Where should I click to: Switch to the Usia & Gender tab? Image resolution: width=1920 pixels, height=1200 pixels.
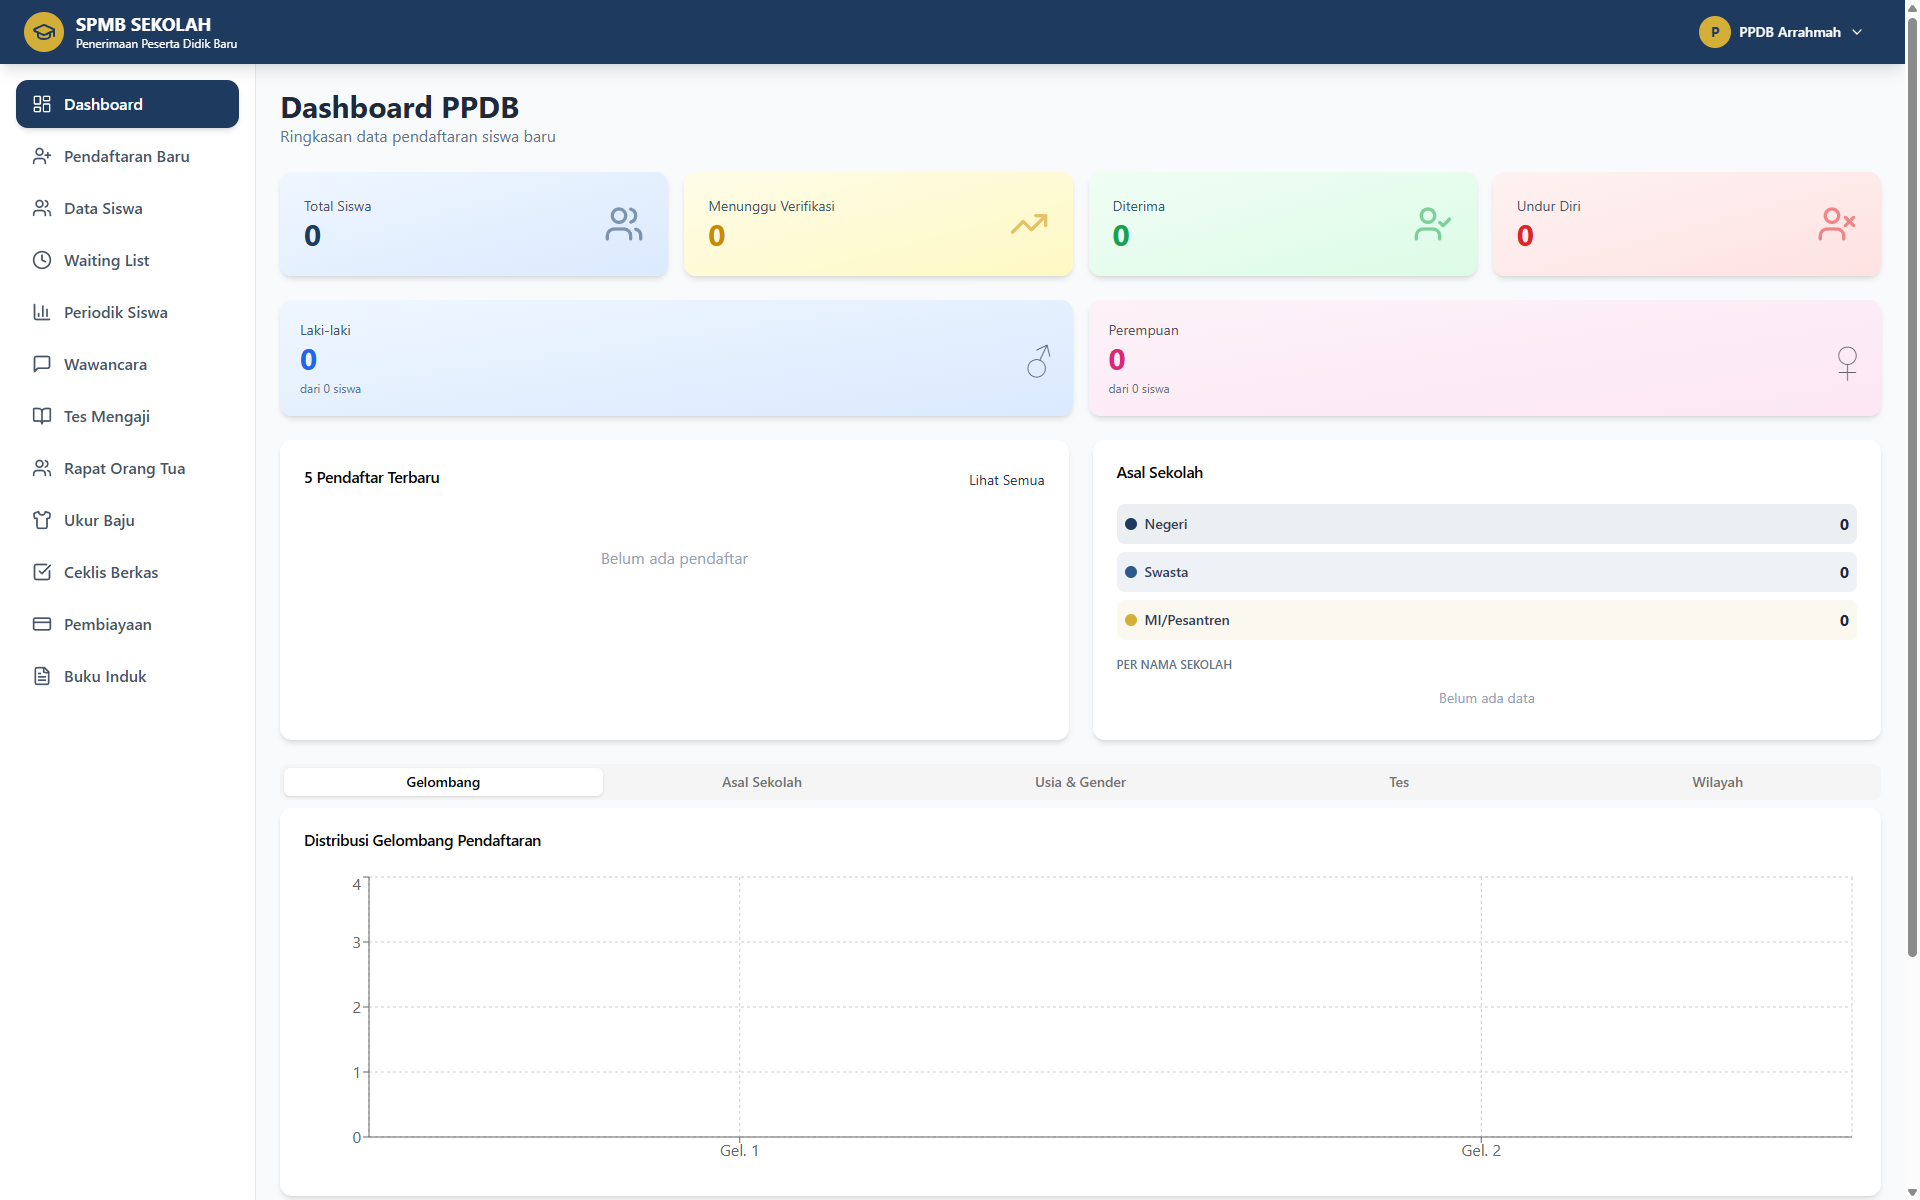point(1080,782)
